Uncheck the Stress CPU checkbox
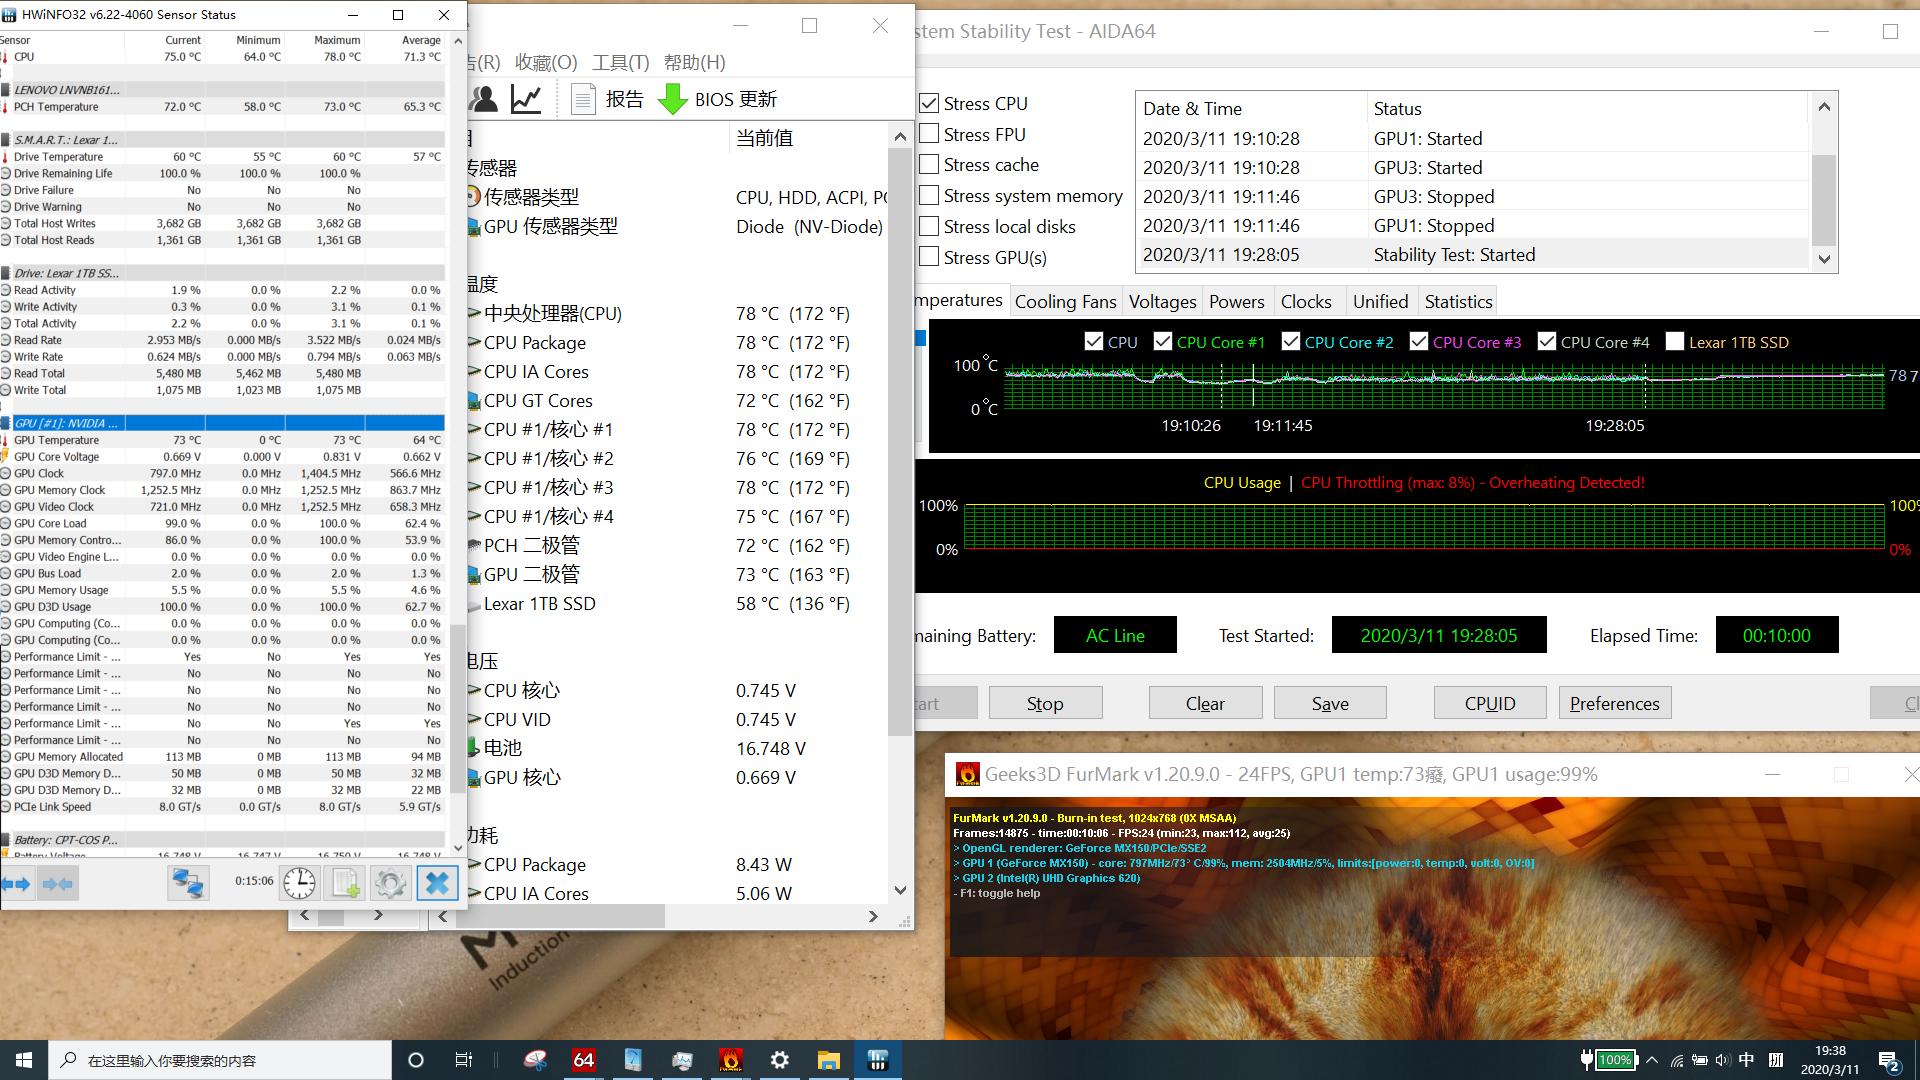The height and width of the screenshot is (1080, 1920). (x=929, y=103)
